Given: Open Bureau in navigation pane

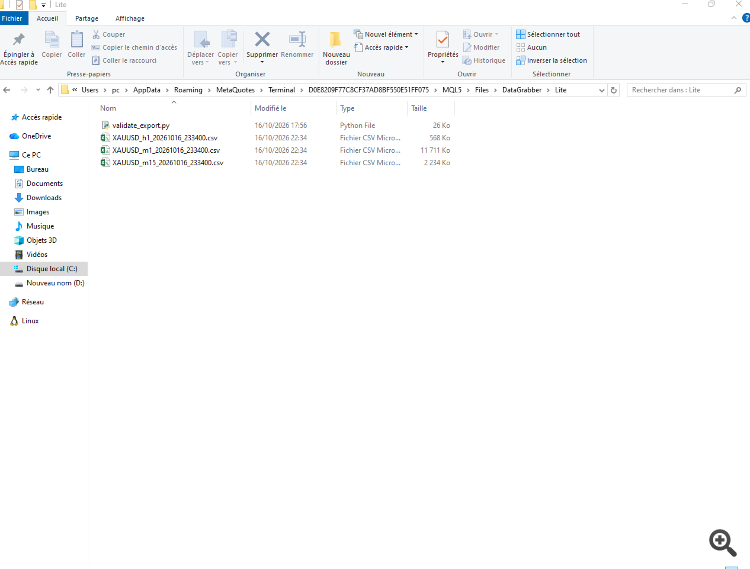Looking at the screenshot, I should pyautogui.click(x=32, y=169).
